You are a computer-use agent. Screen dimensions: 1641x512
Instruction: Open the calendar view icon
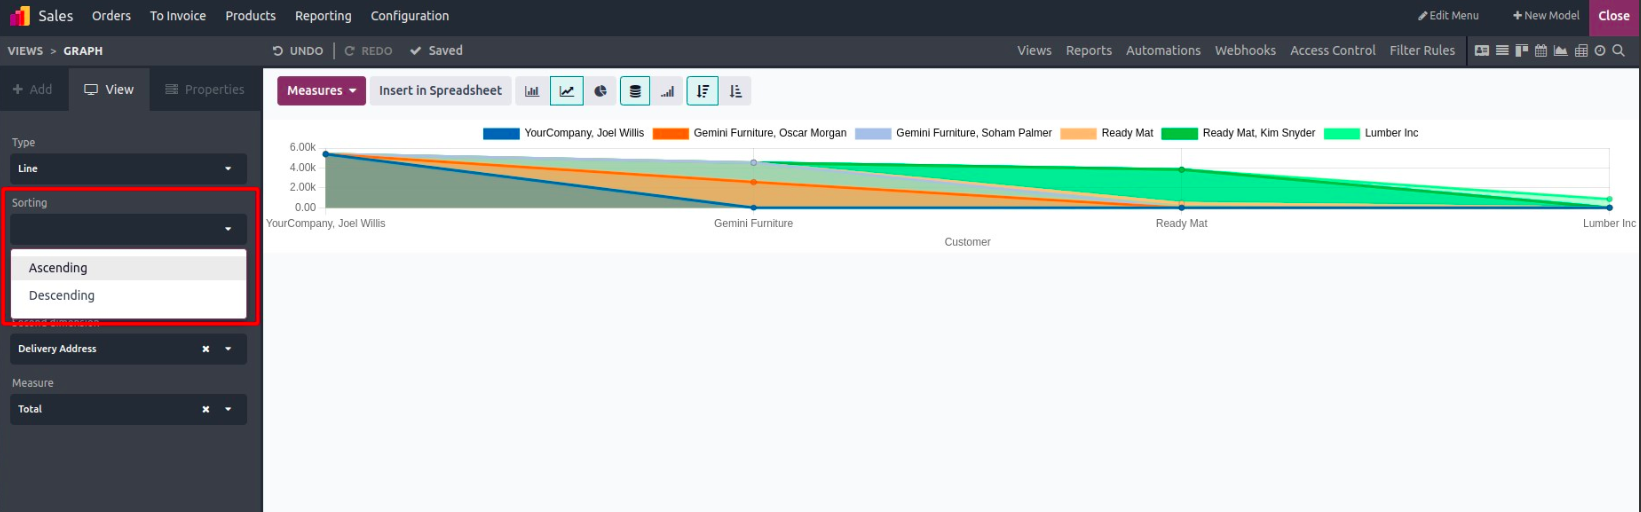(1541, 51)
